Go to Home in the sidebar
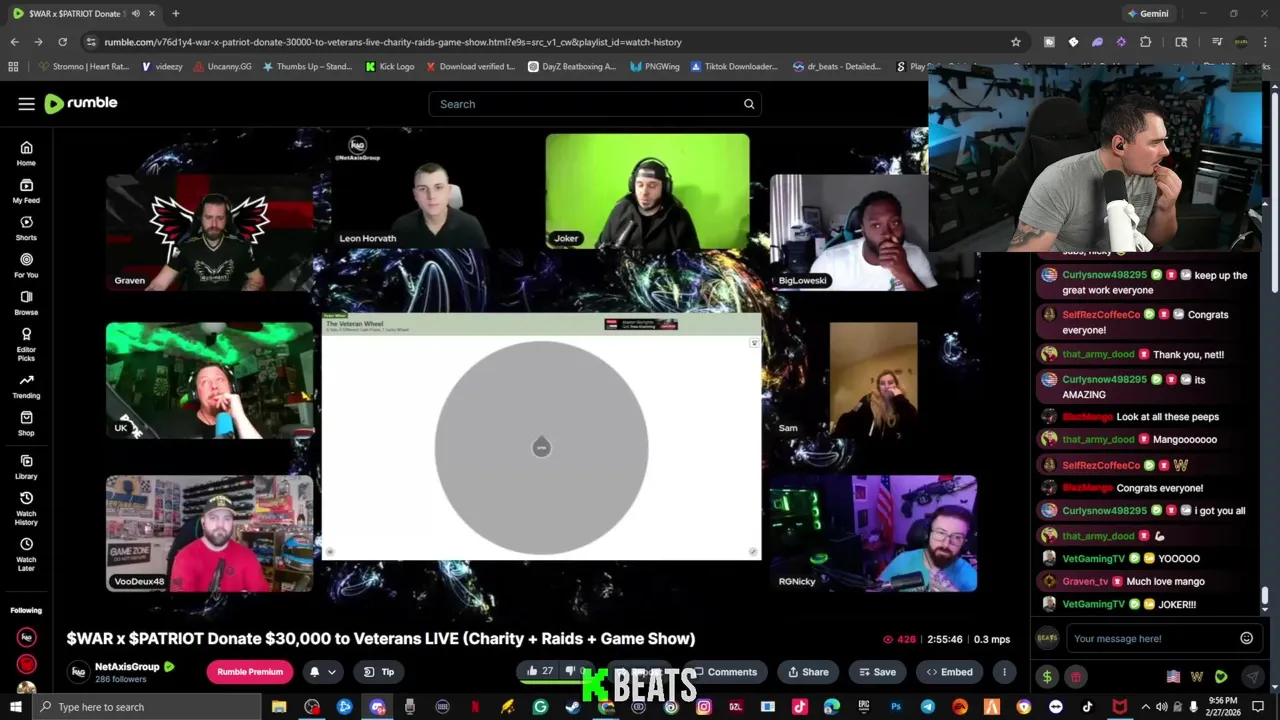The image size is (1280, 720). coord(26,153)
